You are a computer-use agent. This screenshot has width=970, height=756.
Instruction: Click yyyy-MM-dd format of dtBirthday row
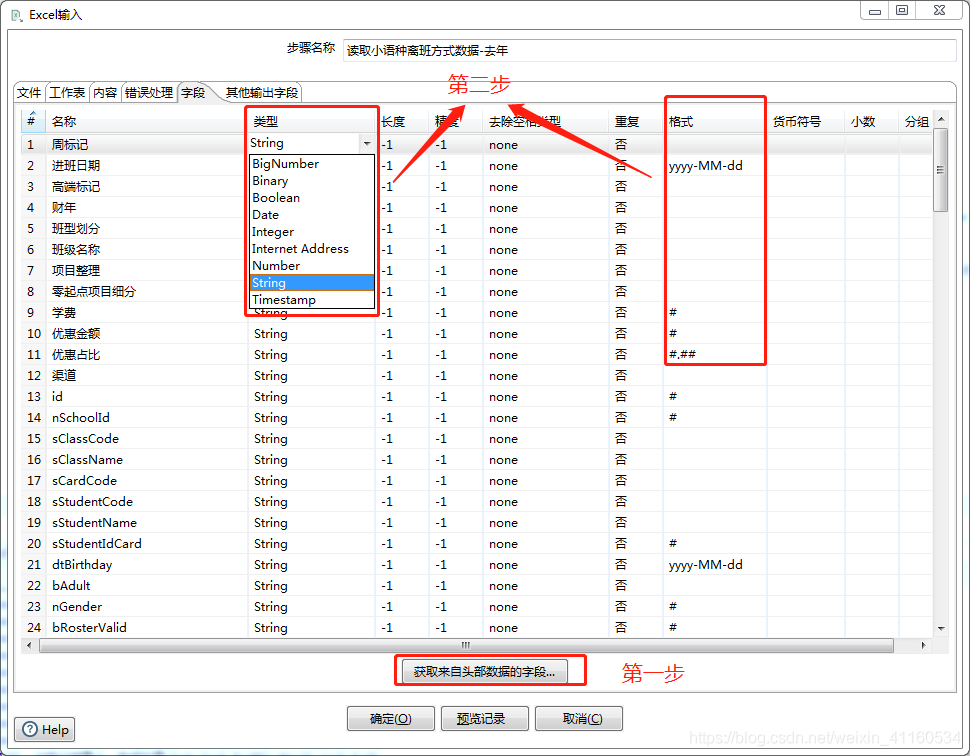715,565
